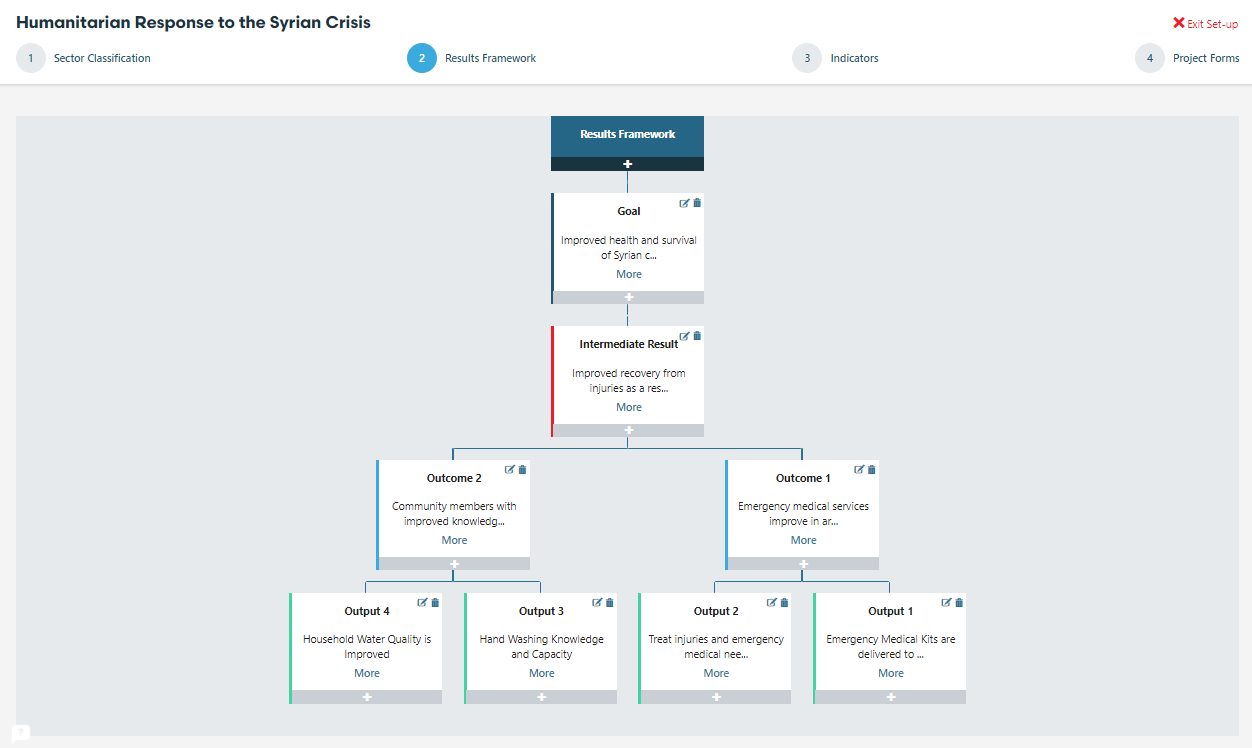
Task: Switch to Indicators step
Action: pyautogui.click(x=854, y=58)
